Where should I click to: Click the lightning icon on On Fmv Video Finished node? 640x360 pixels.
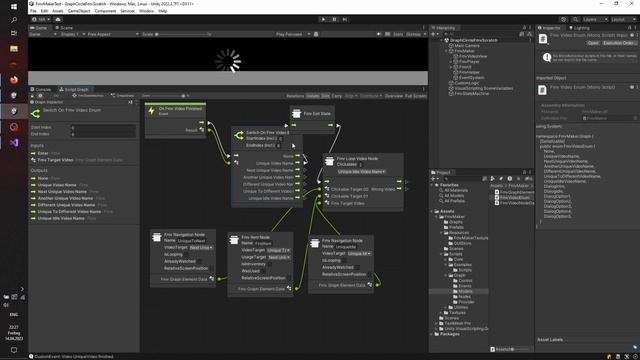[x=151, y=111]
